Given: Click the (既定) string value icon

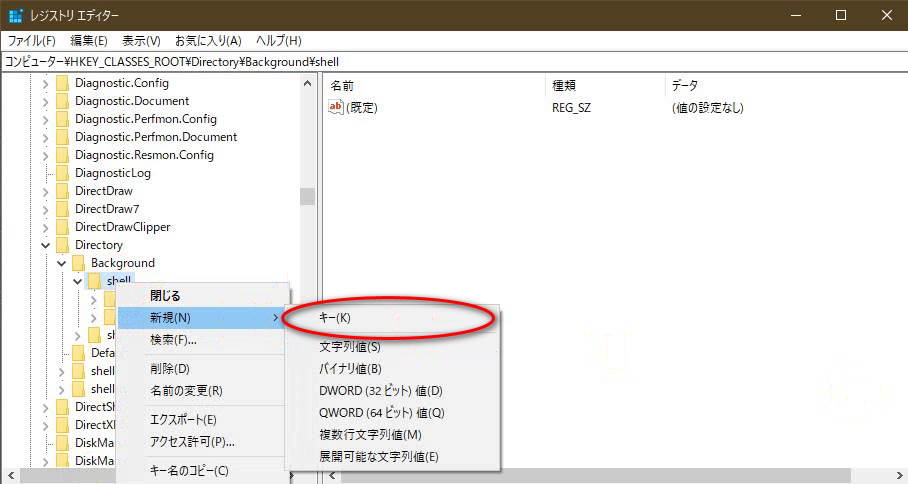Looking at the screenshot, I should [x=336, y=107].
